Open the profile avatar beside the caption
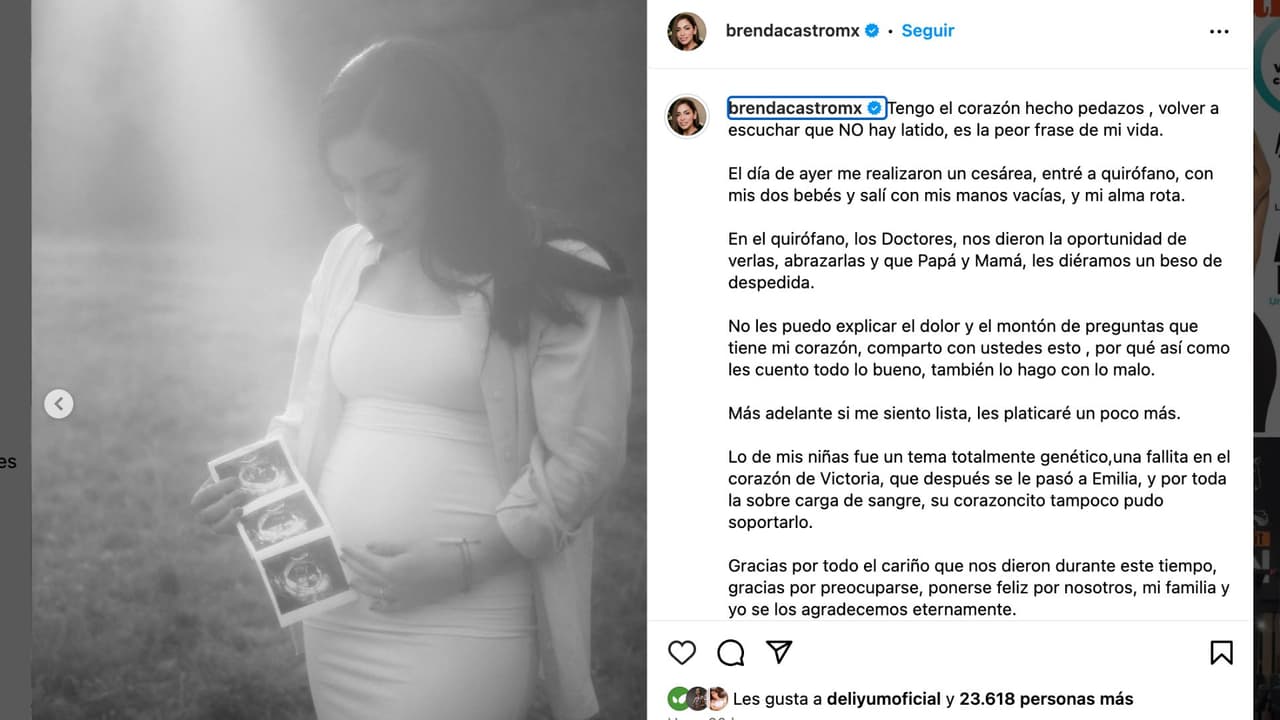The height and width of the screenshot is (720, 1280). [687, 116]
